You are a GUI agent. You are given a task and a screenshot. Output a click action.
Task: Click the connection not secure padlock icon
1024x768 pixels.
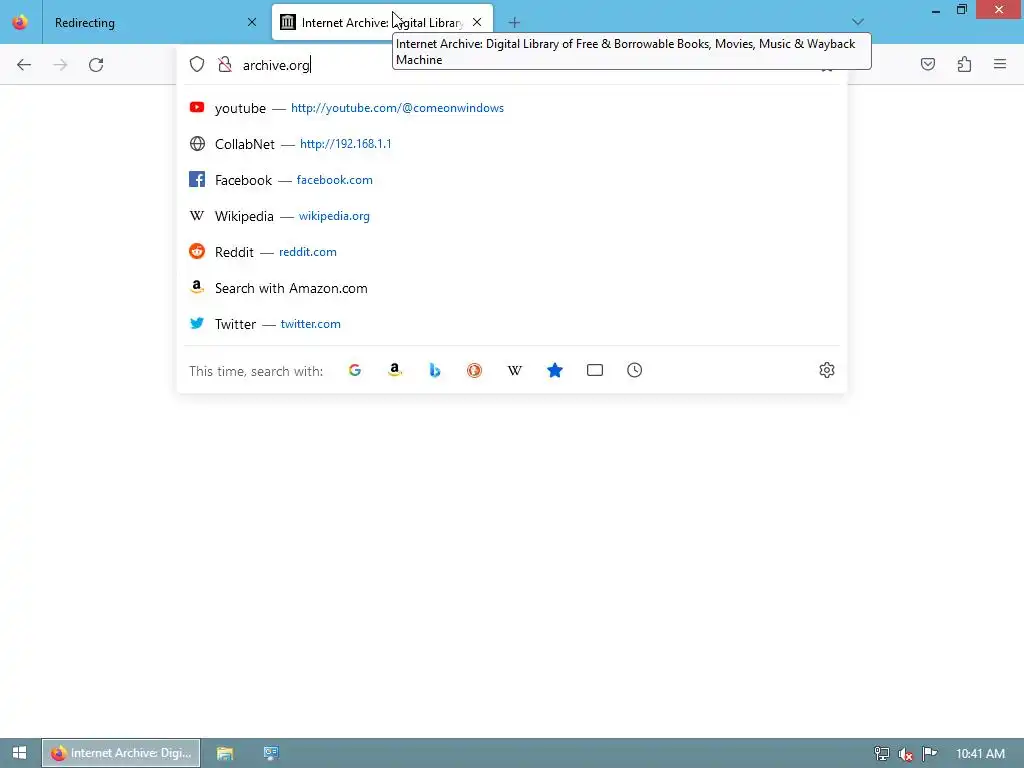click(225, 64)
